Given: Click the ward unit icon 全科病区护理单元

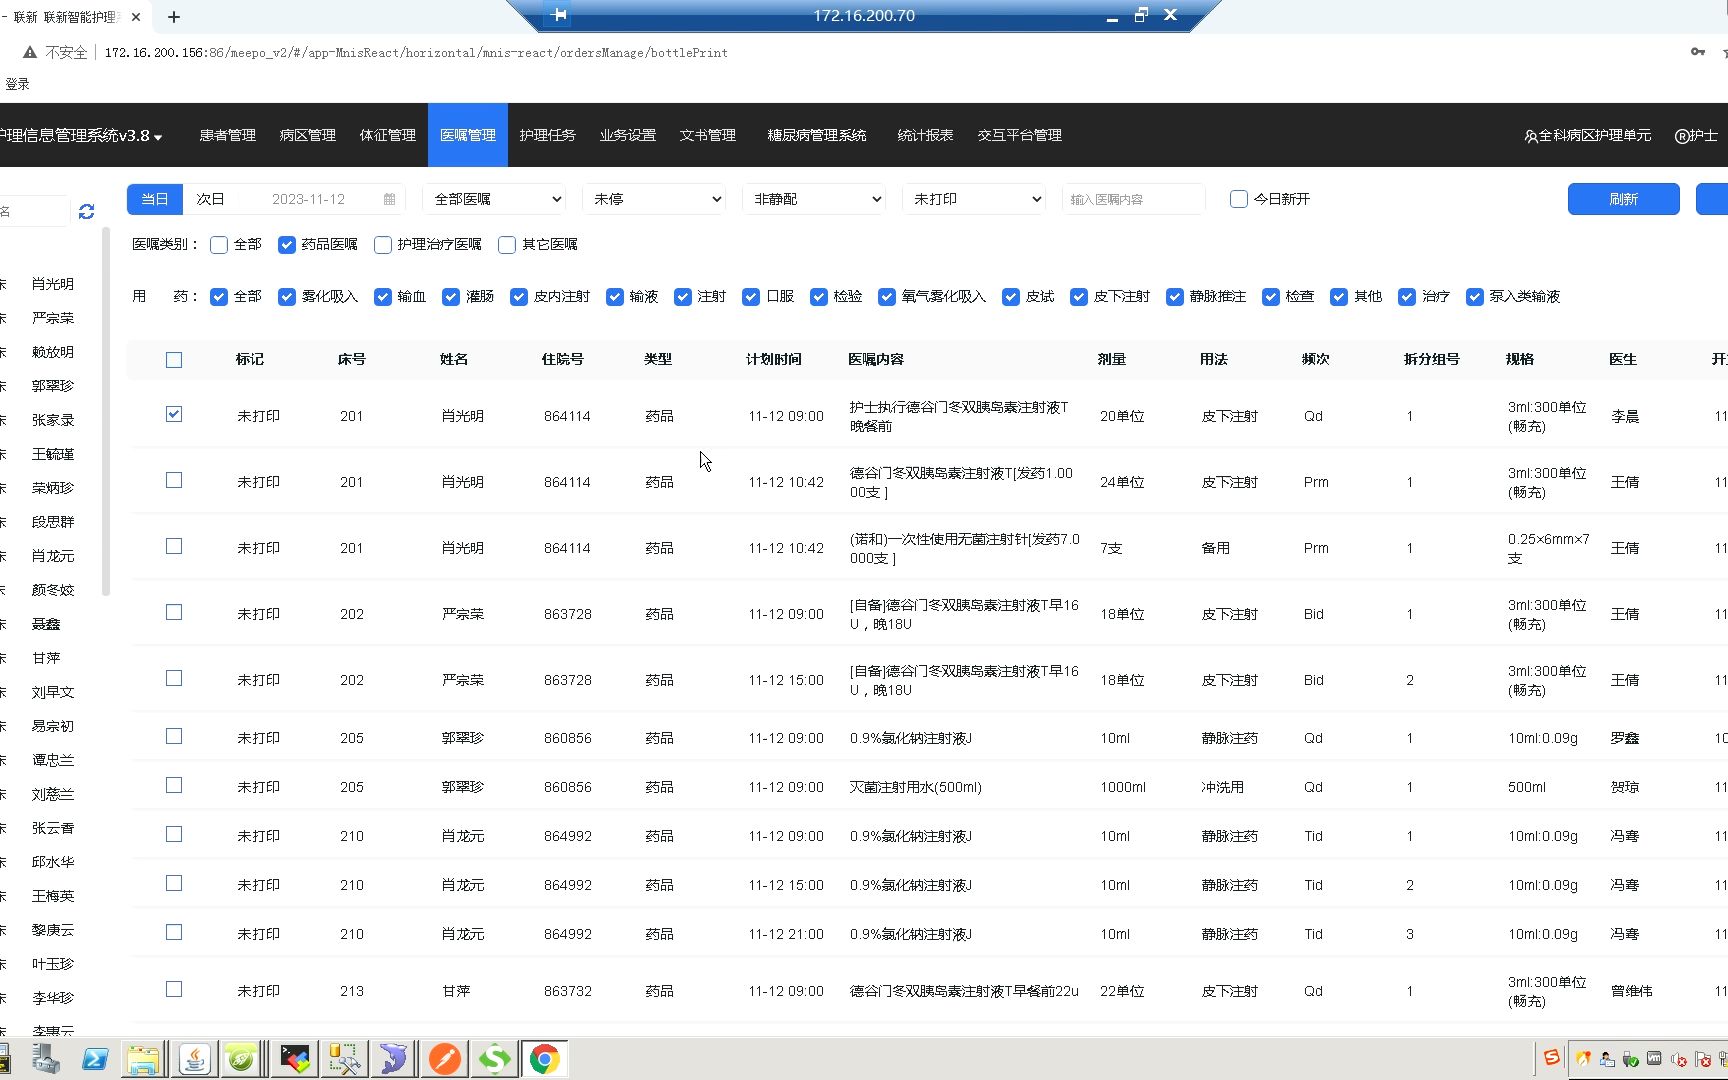Looking at the screenshot, I should (x=1531, y=136).
